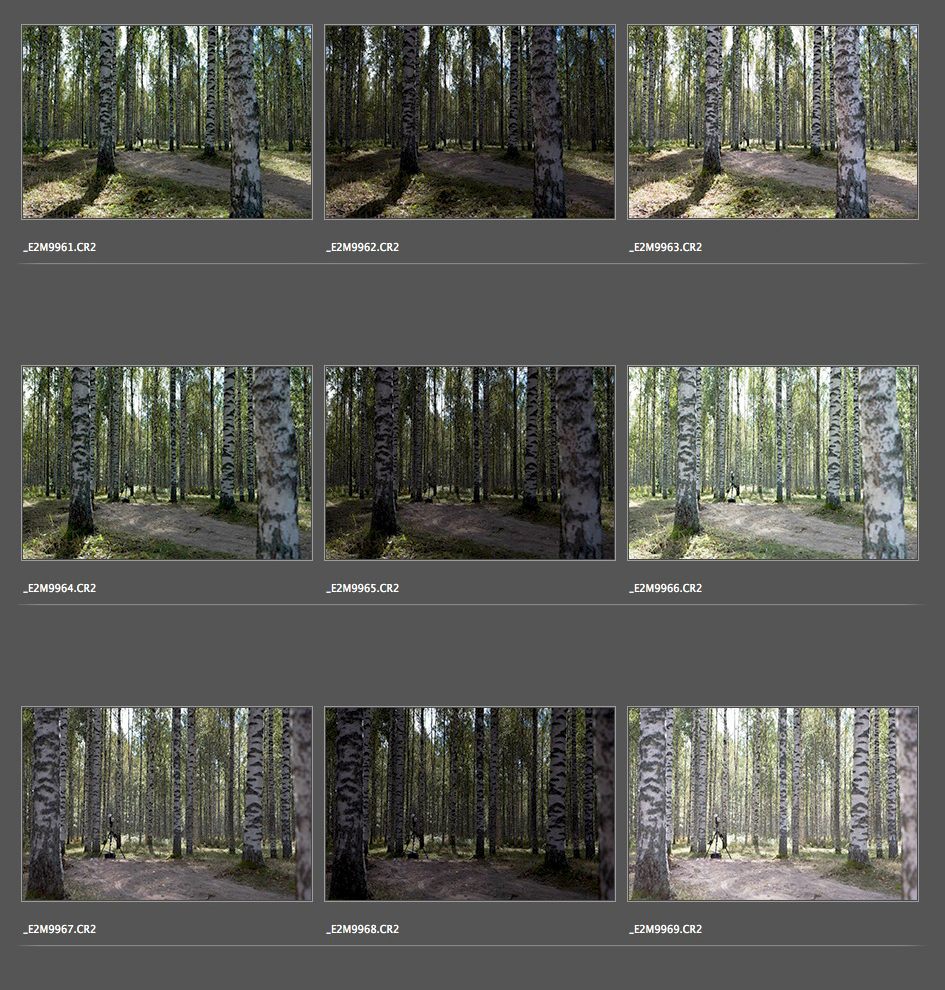Click the divider line below _E2M9965.CR2
This screenshot has width=945, height=990.
(470, 605)
